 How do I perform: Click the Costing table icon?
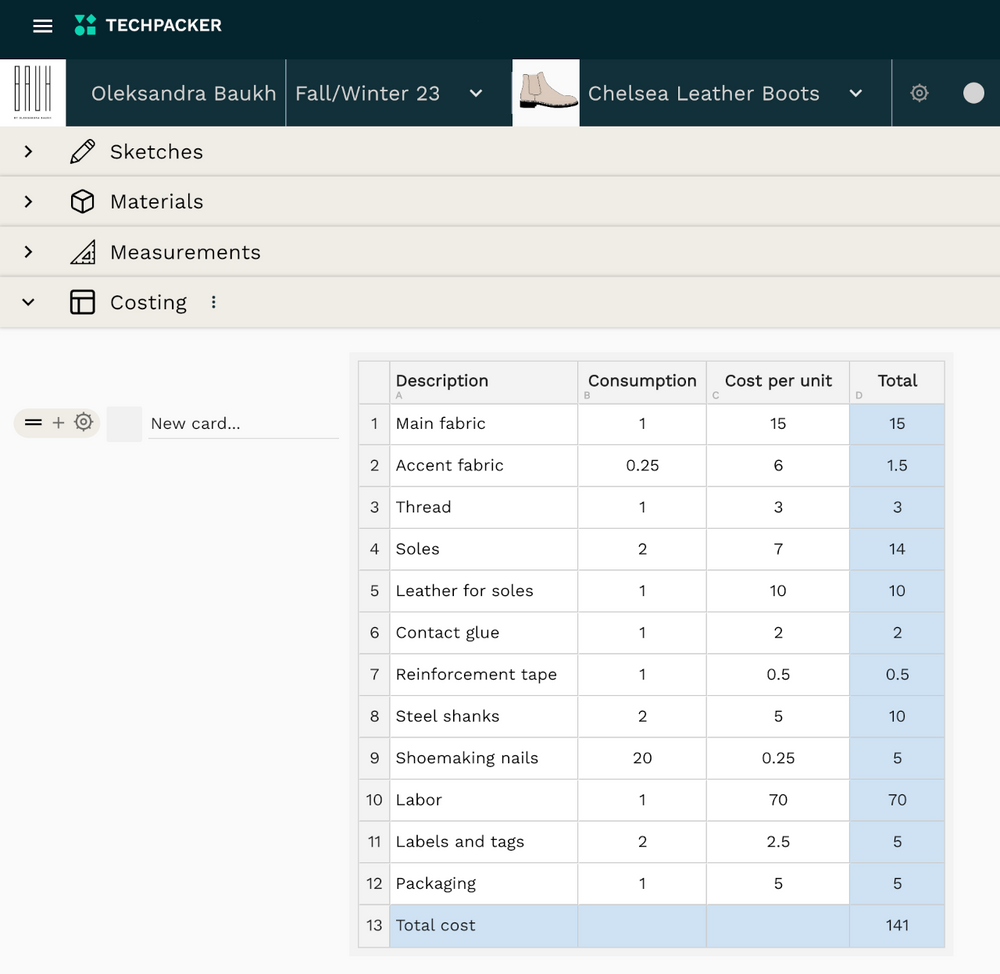point(83,302)
